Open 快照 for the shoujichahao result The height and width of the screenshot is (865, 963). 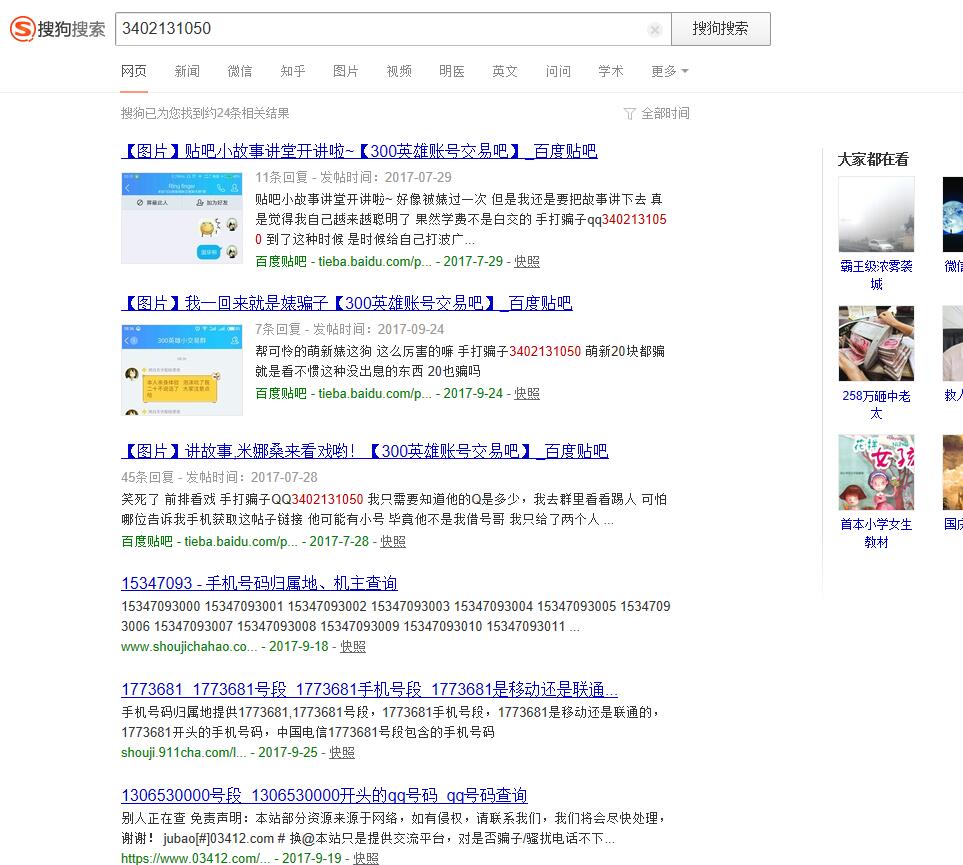click(x=353, y=647)
